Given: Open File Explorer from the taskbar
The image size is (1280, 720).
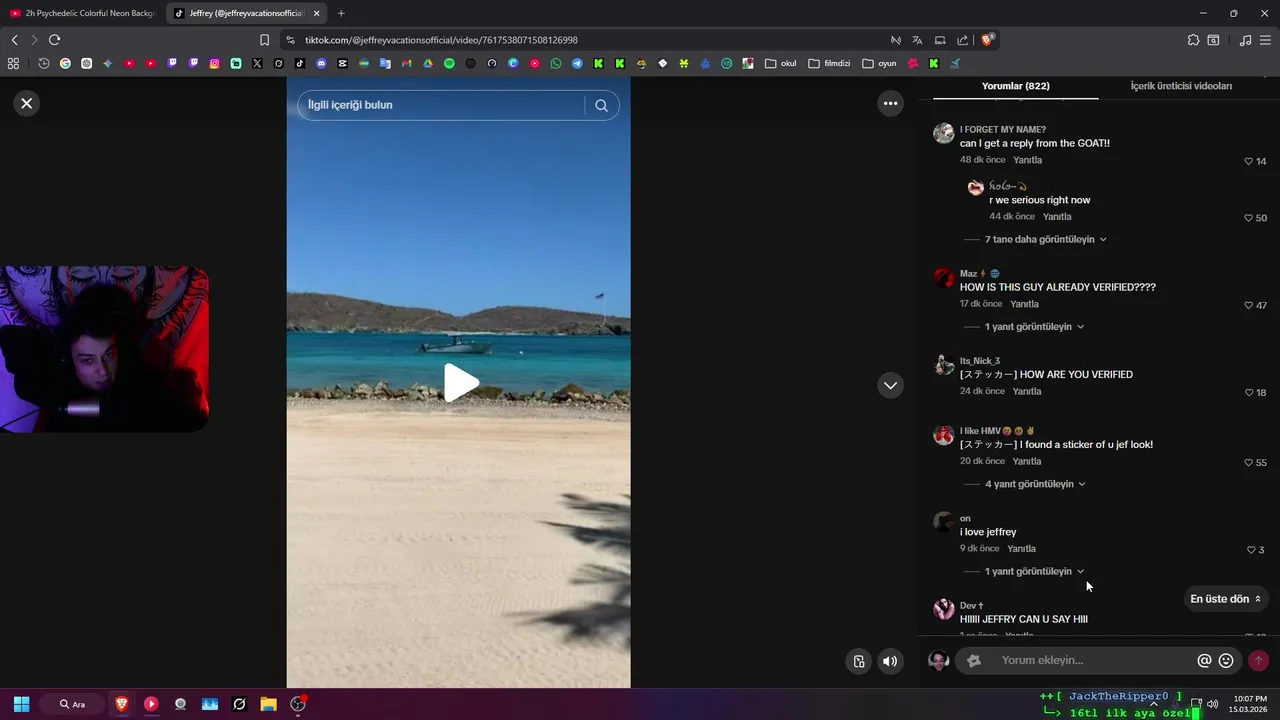Looking at the screenshot, I should coord(268,704).
